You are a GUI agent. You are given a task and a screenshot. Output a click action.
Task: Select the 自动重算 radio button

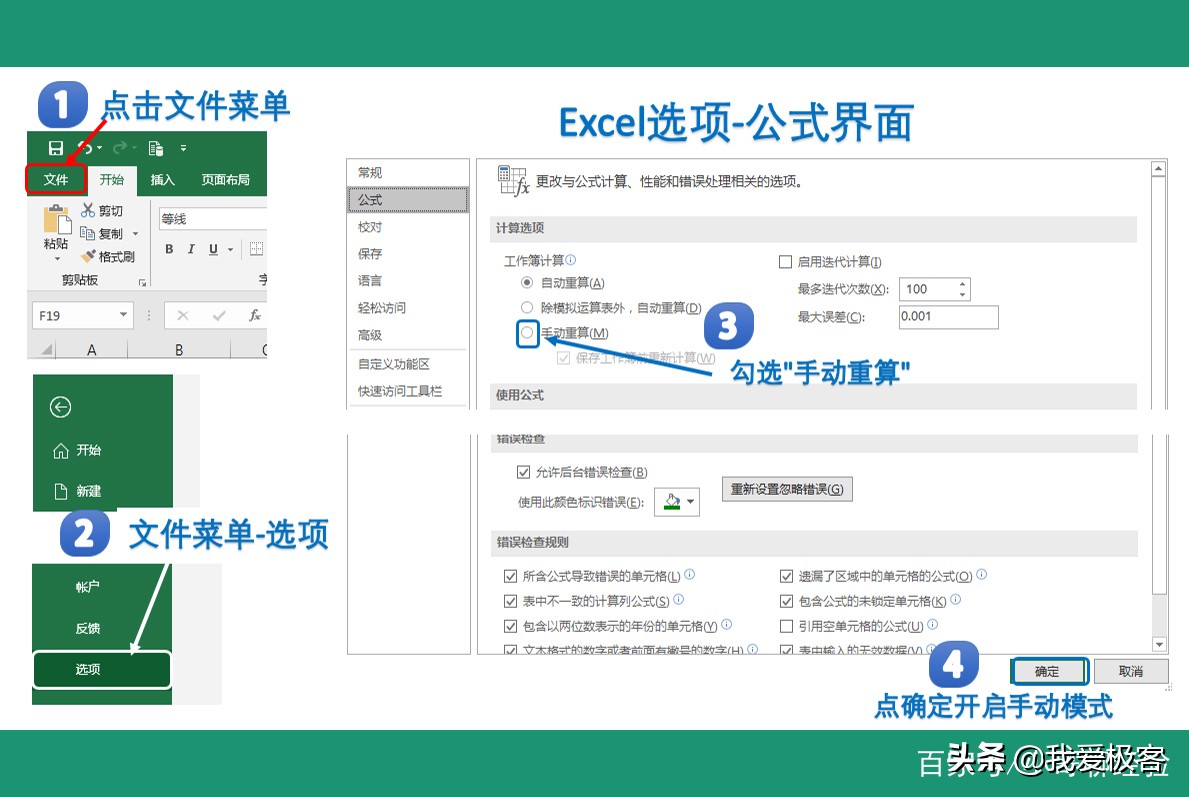[x=527, y=283]
